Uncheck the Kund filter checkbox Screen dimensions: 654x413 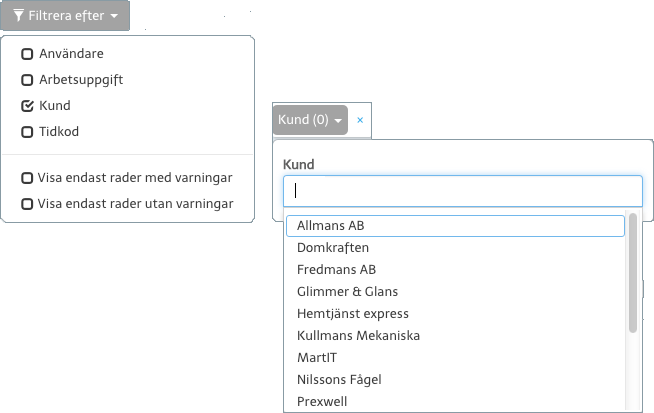click(x=27, y=105)
